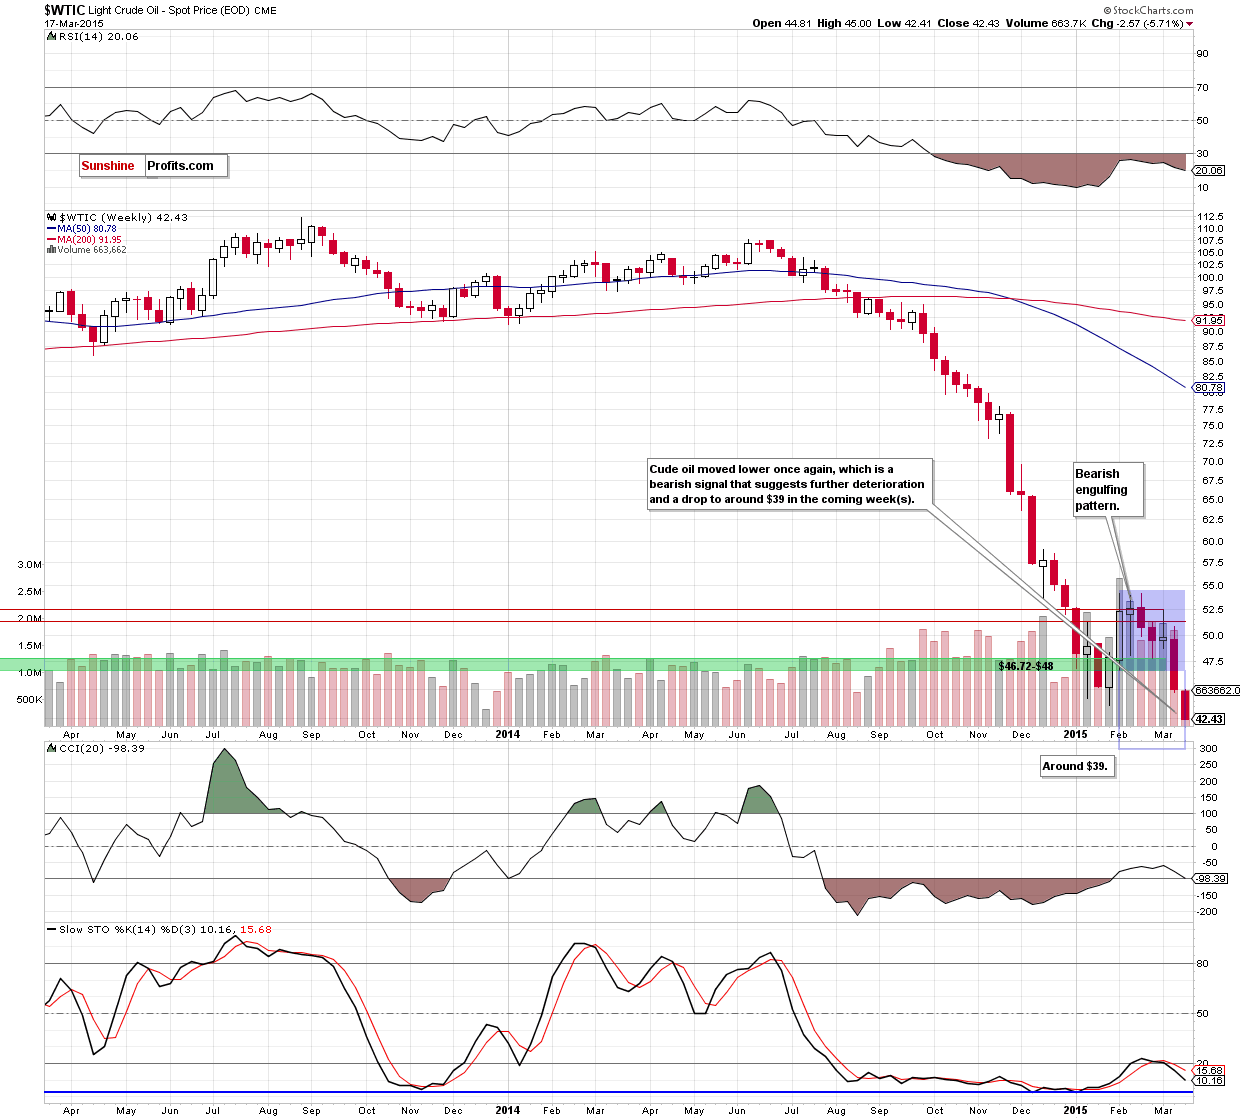
Task: Select the MA(50) 80.78 legend entry
Action: pos(81,229)
